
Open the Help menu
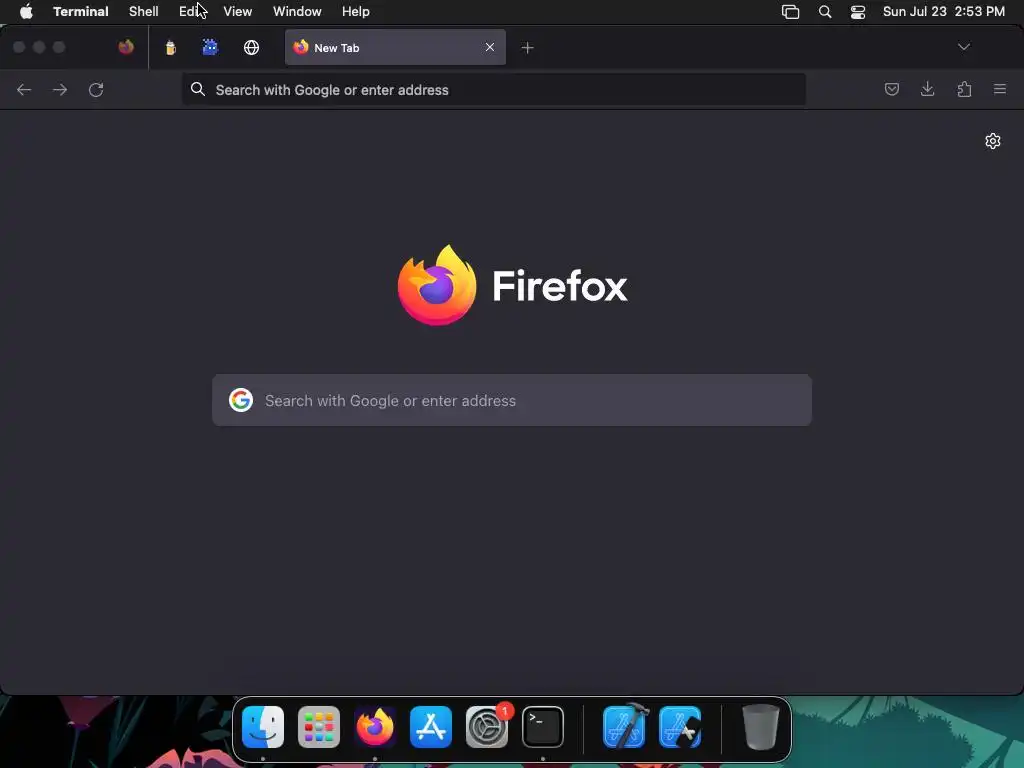[x=356, y=12]
